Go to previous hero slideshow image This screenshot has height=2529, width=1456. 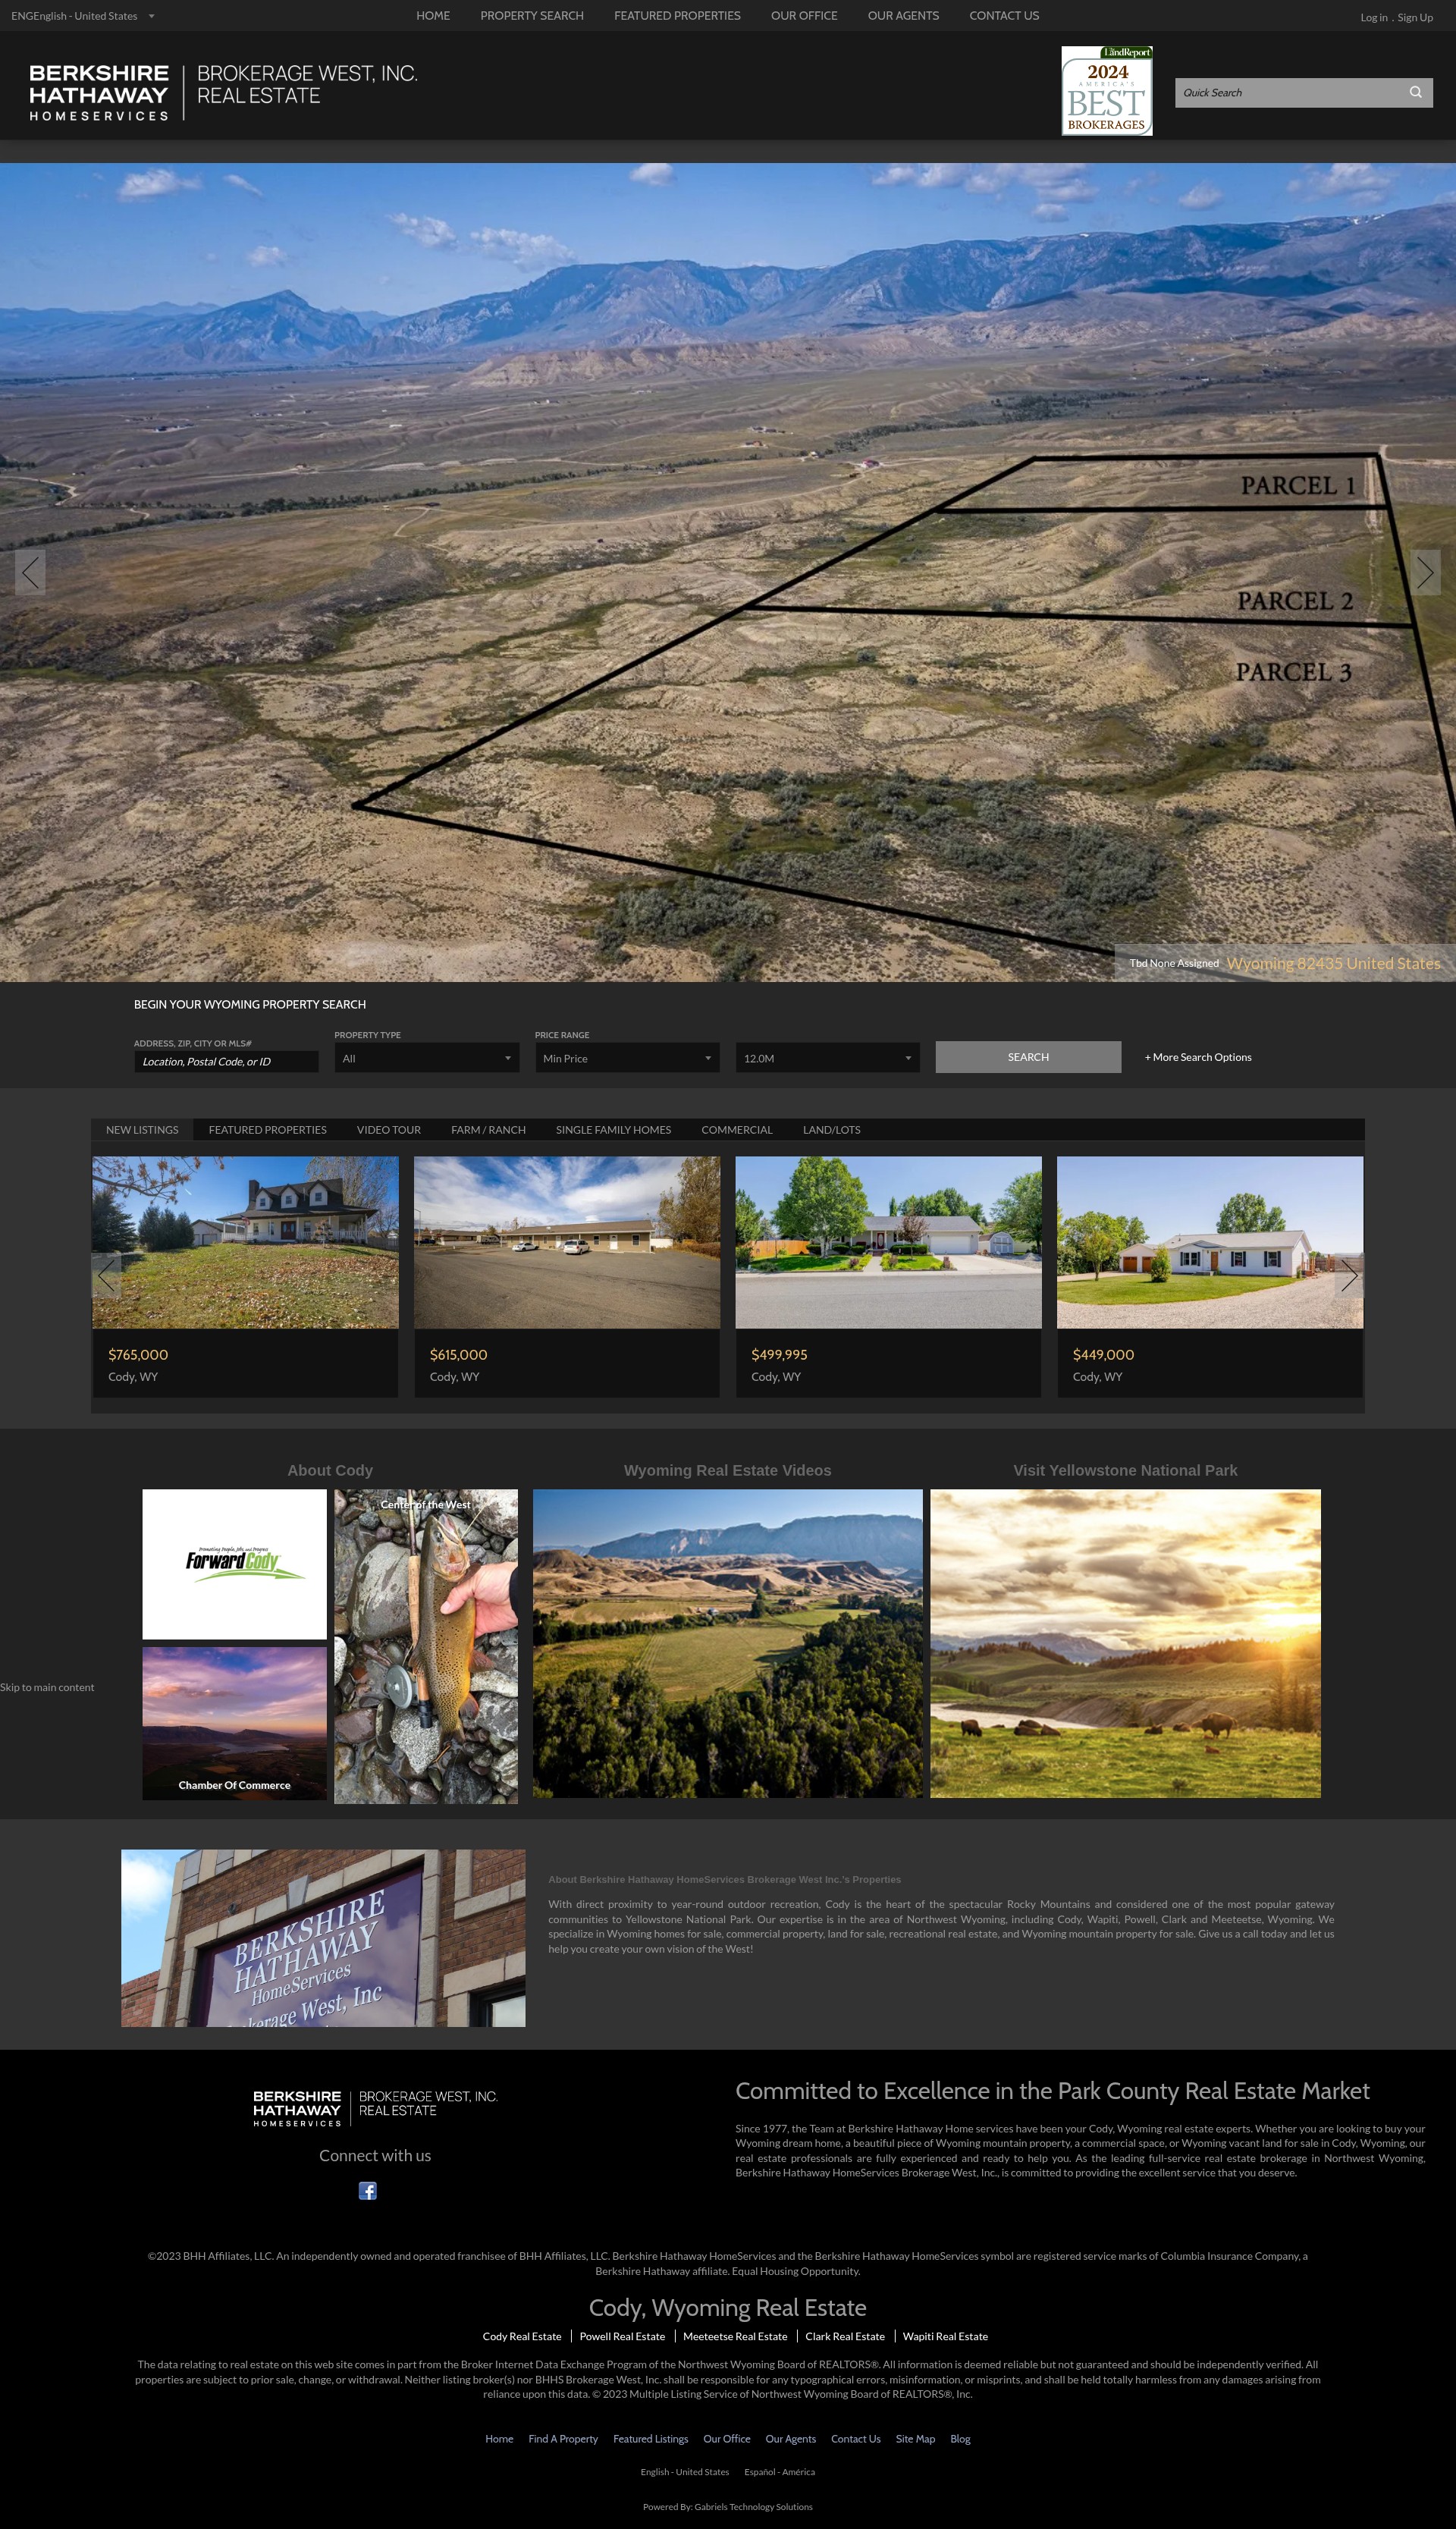(30, 572)
